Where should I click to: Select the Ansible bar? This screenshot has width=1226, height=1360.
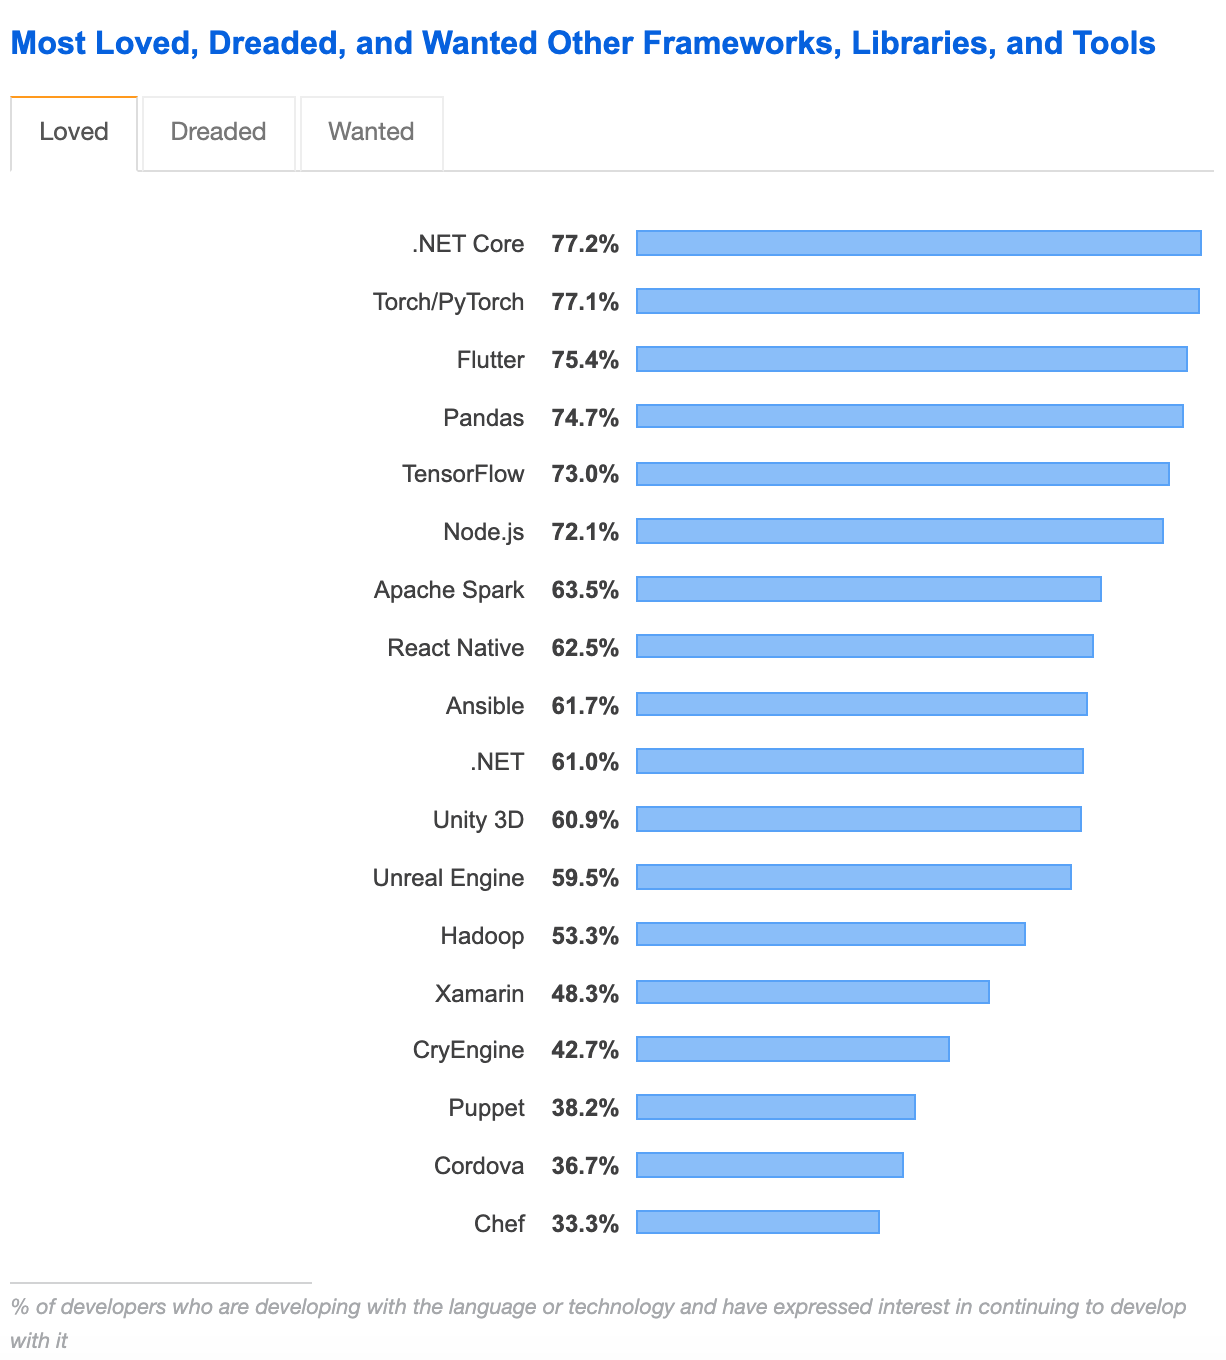[x=861, y=704]
